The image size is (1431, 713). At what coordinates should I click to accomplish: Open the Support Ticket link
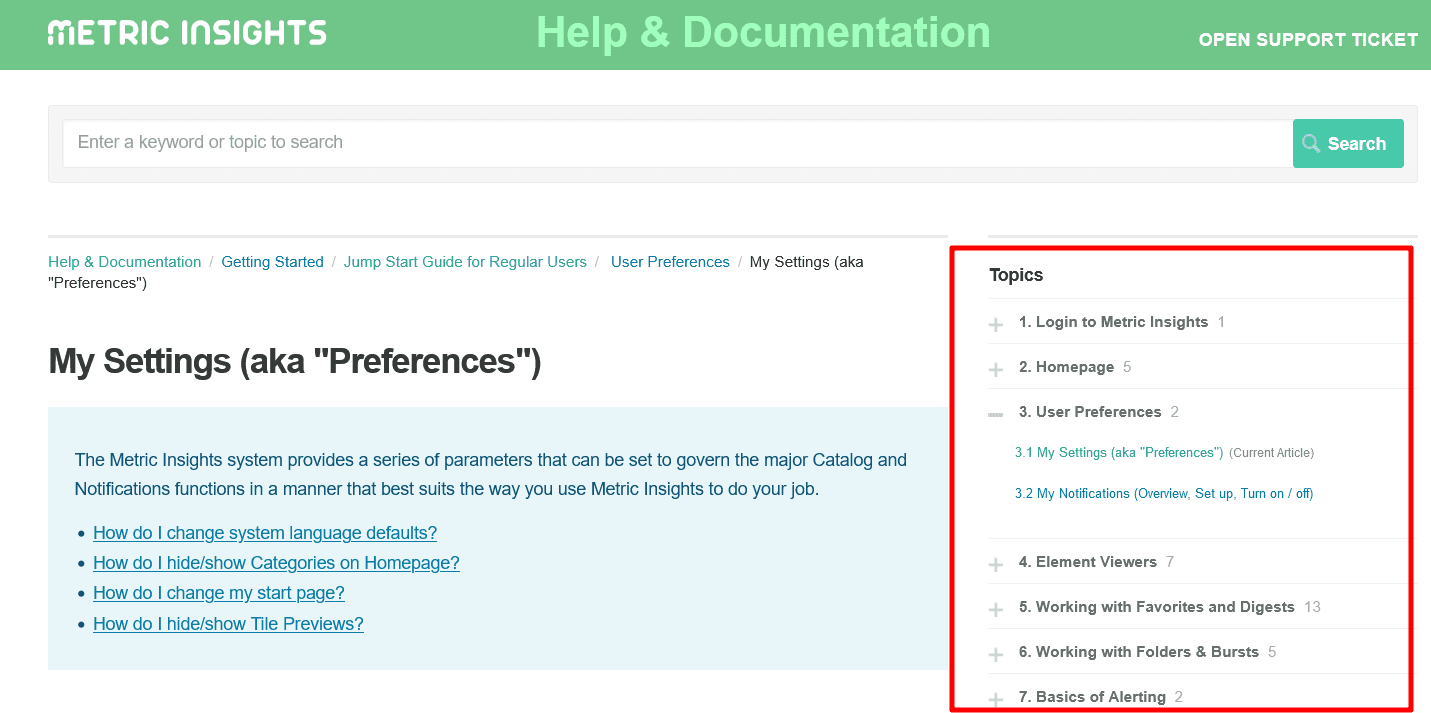point(1307,40)
